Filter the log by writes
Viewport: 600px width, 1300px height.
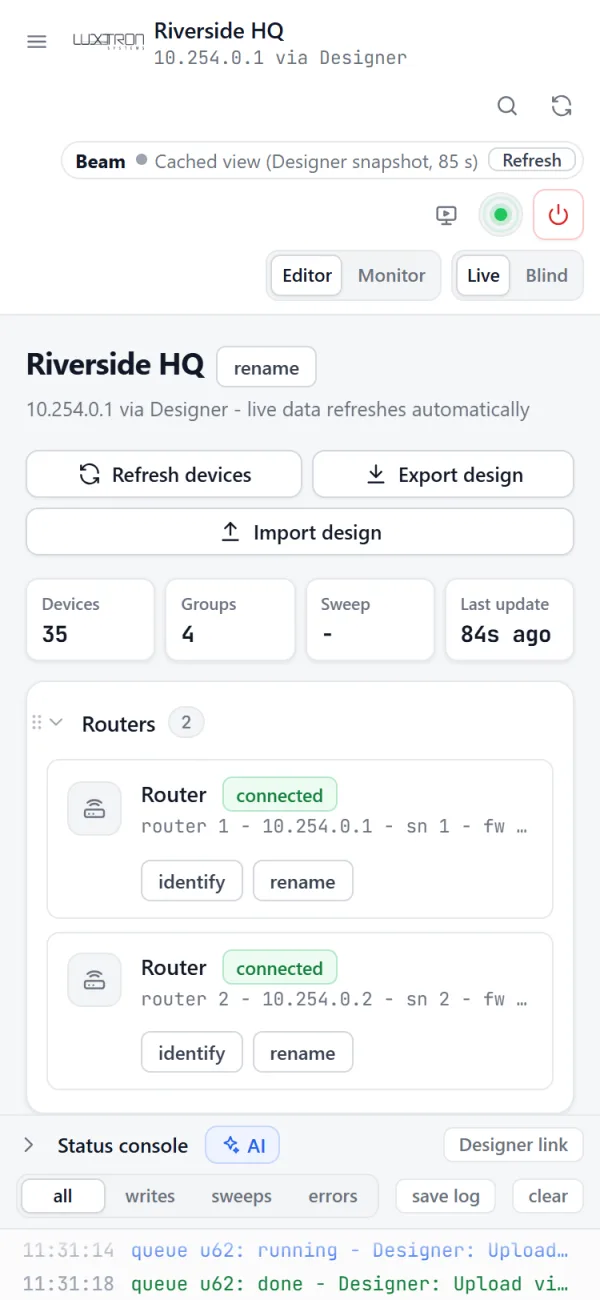pyautogui.click(x=150, y=1196)
